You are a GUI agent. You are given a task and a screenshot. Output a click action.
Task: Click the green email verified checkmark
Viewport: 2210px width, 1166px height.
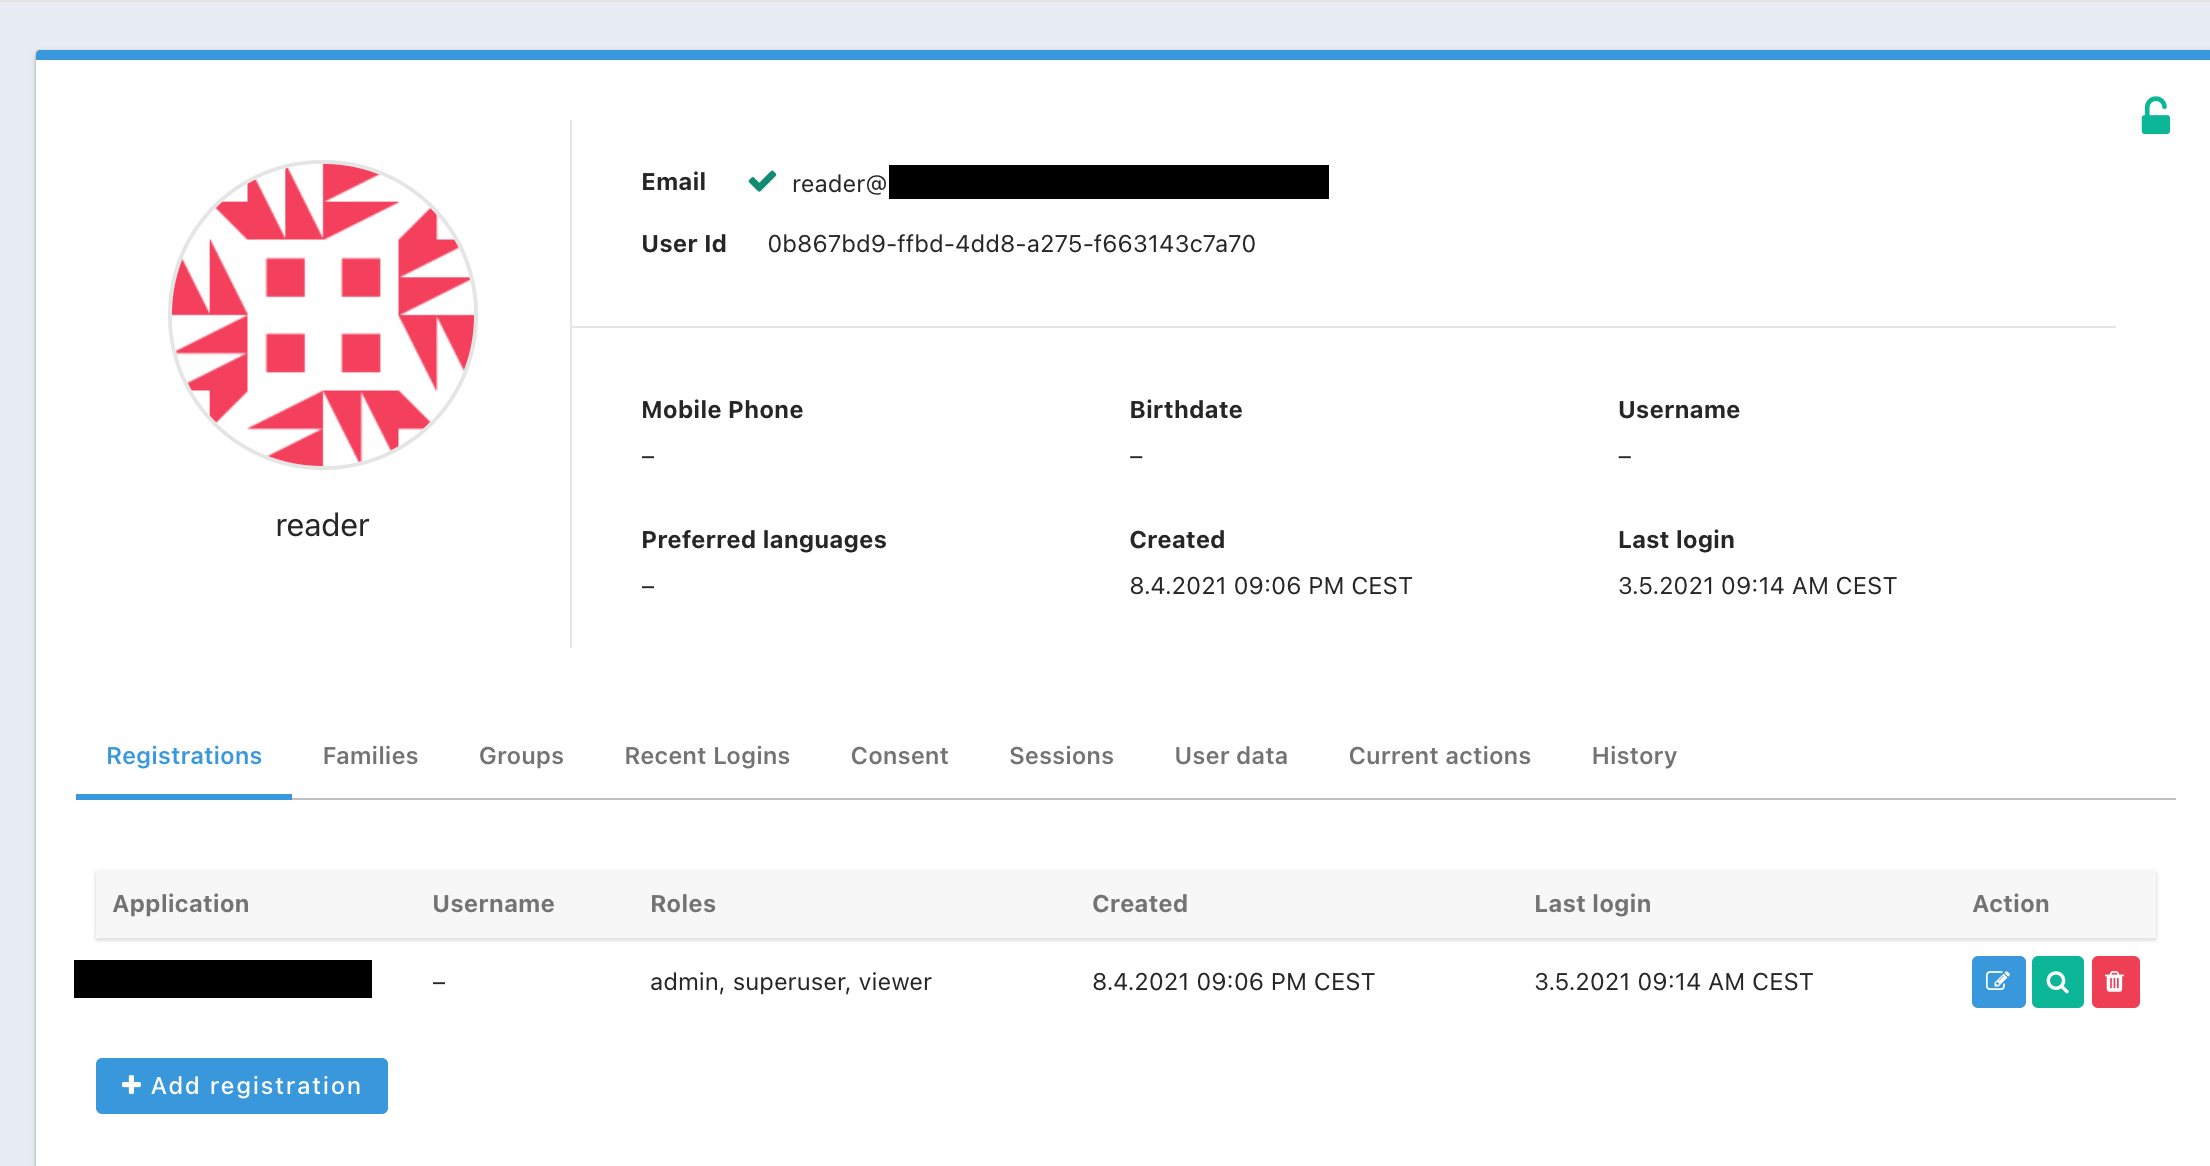[x=762, y=181]
